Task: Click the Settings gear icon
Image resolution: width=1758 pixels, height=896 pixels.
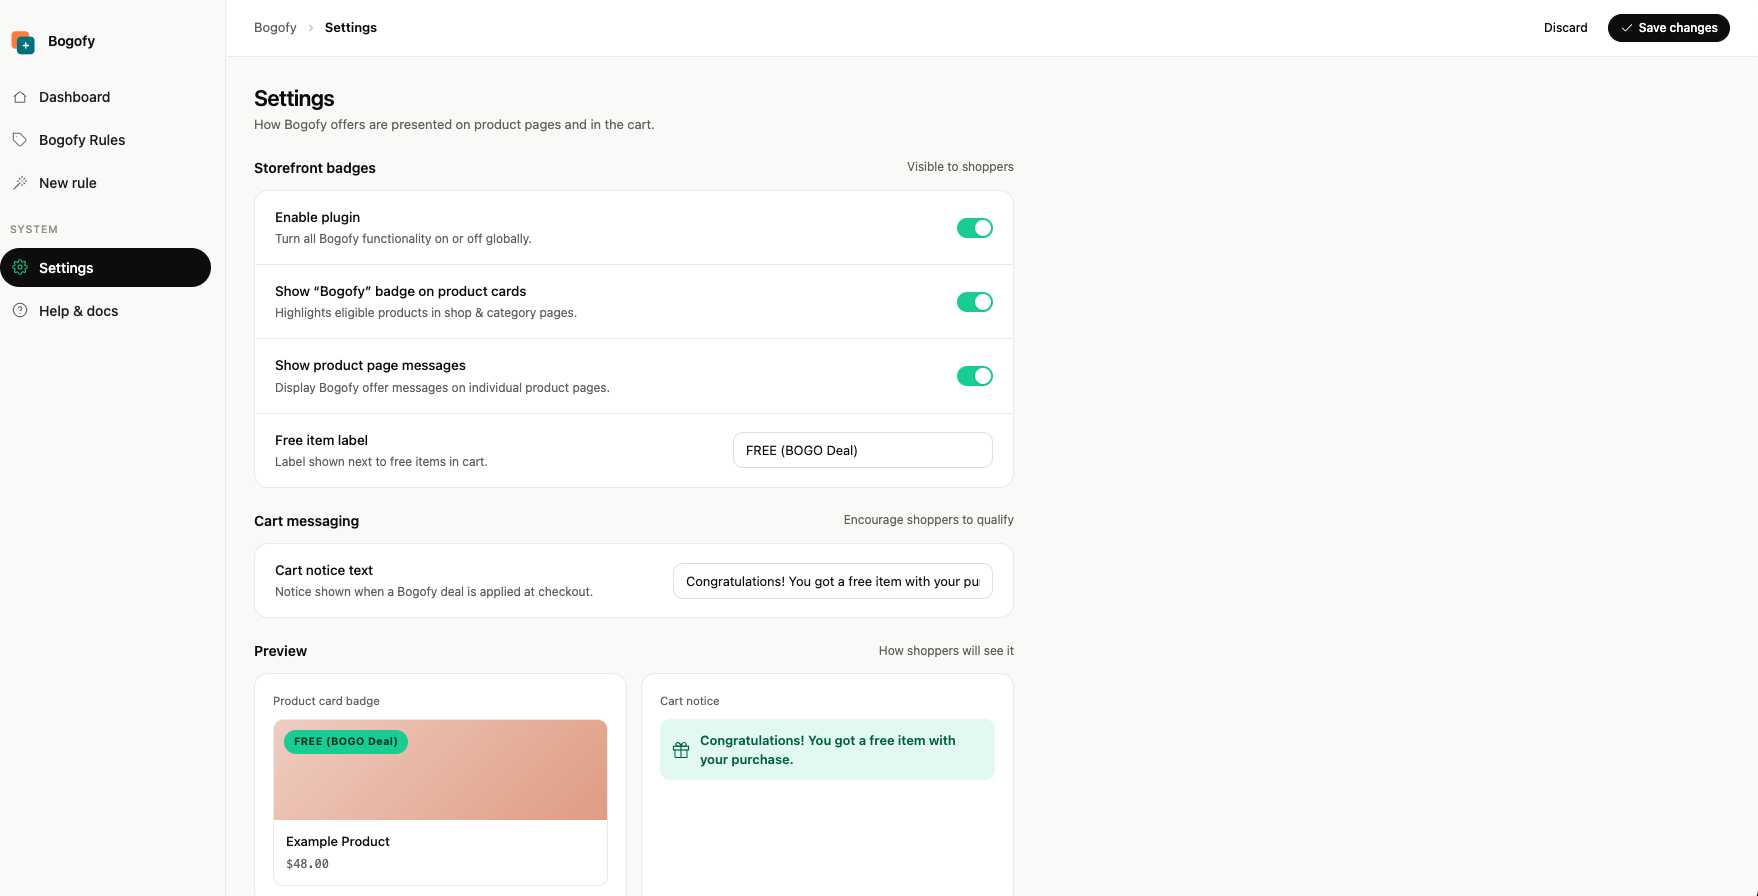Action: pos(20,268)
